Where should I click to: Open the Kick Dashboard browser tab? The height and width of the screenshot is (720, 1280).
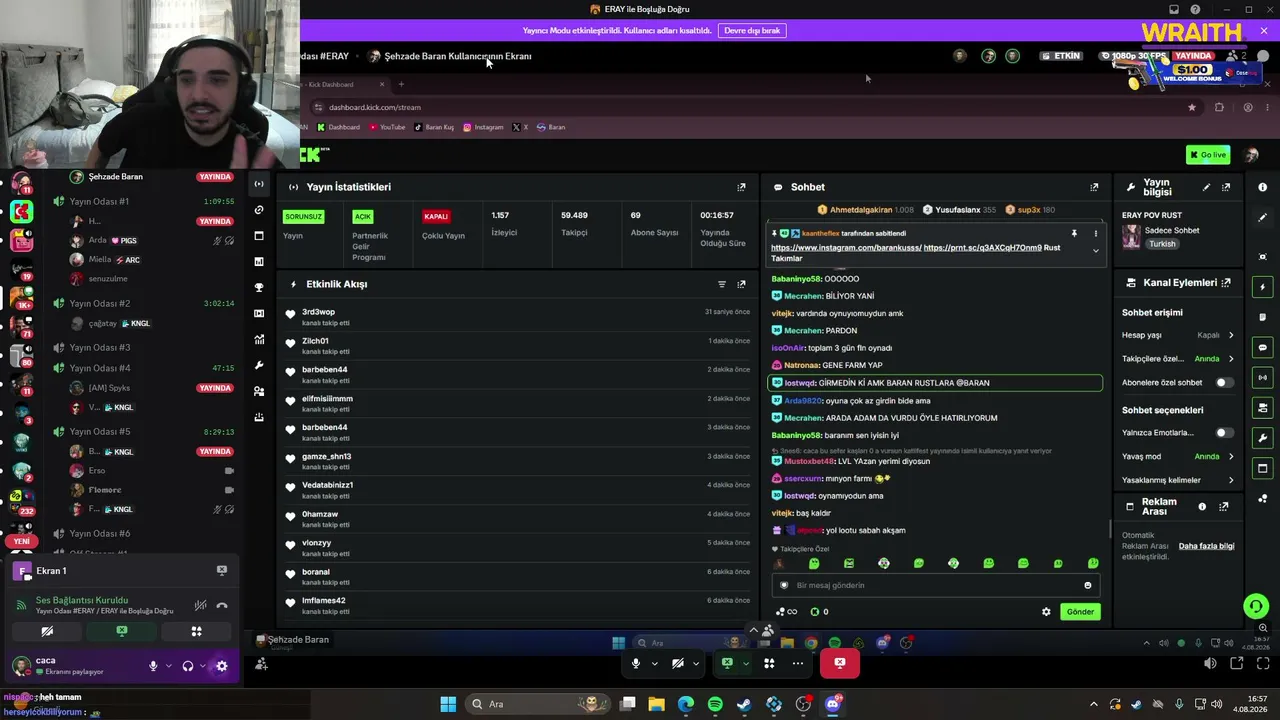[340, 84]
